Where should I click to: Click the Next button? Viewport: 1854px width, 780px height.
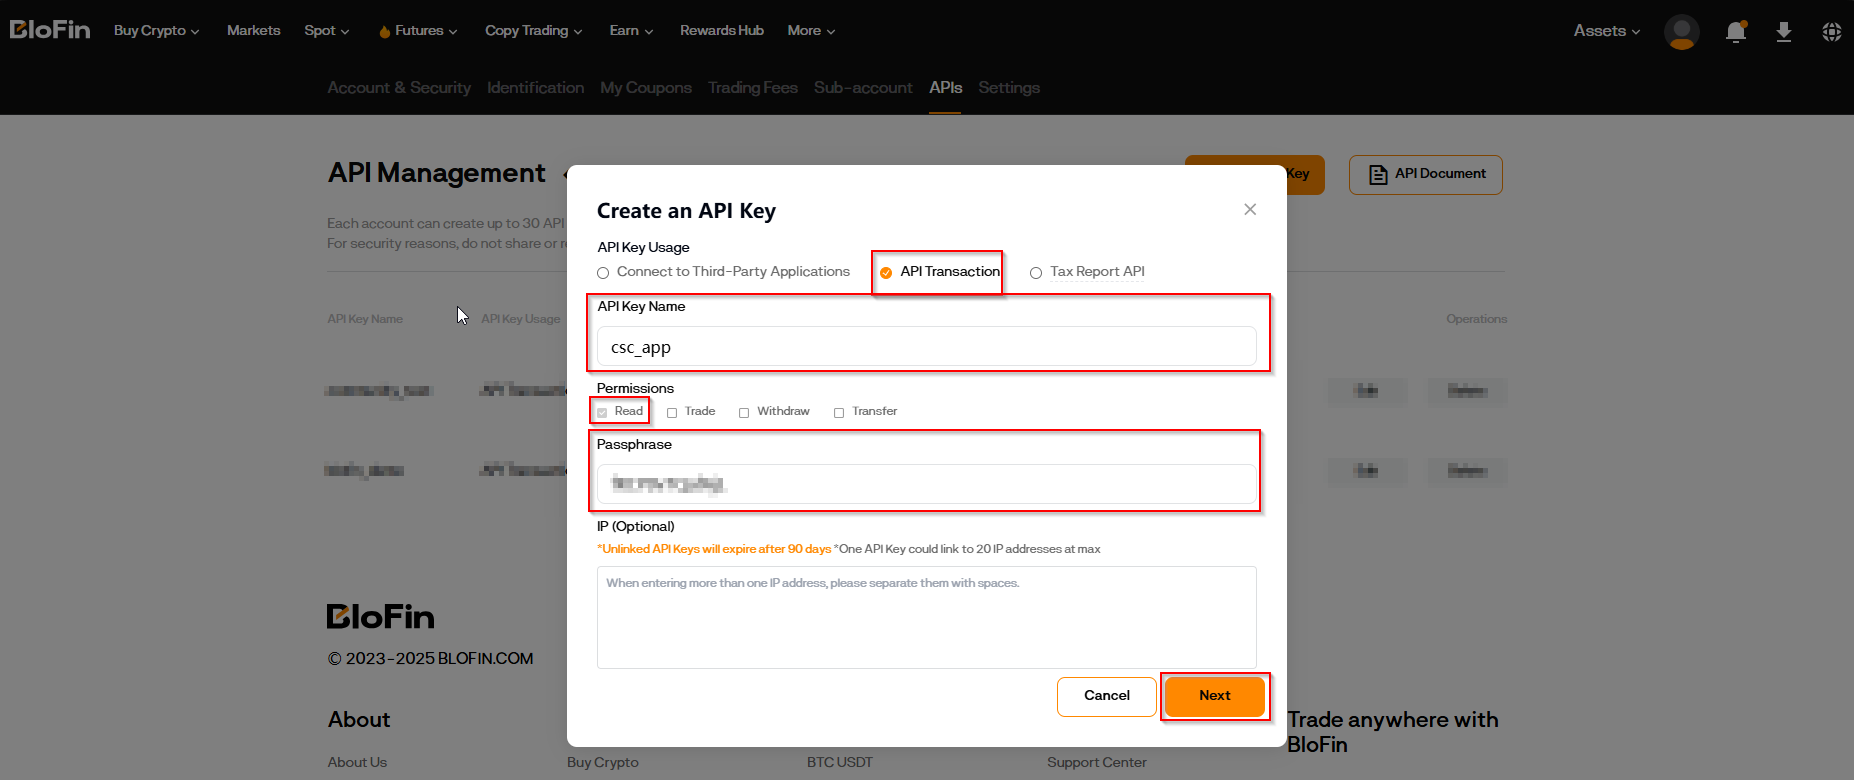point(1214,696)
